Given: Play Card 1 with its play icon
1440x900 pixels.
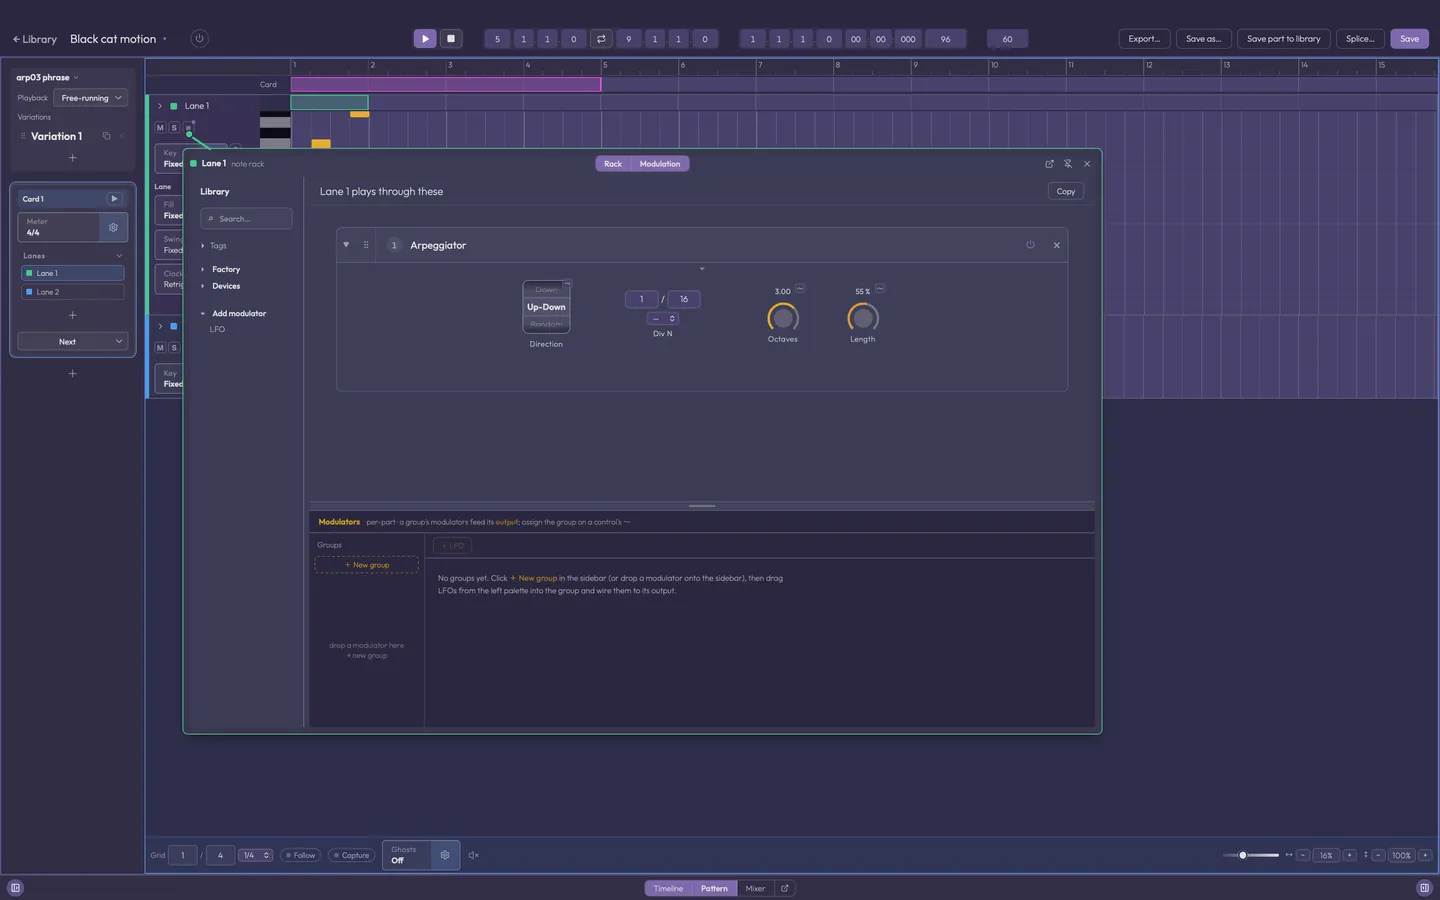Looking at the screenshot, I should click(114, 199).
